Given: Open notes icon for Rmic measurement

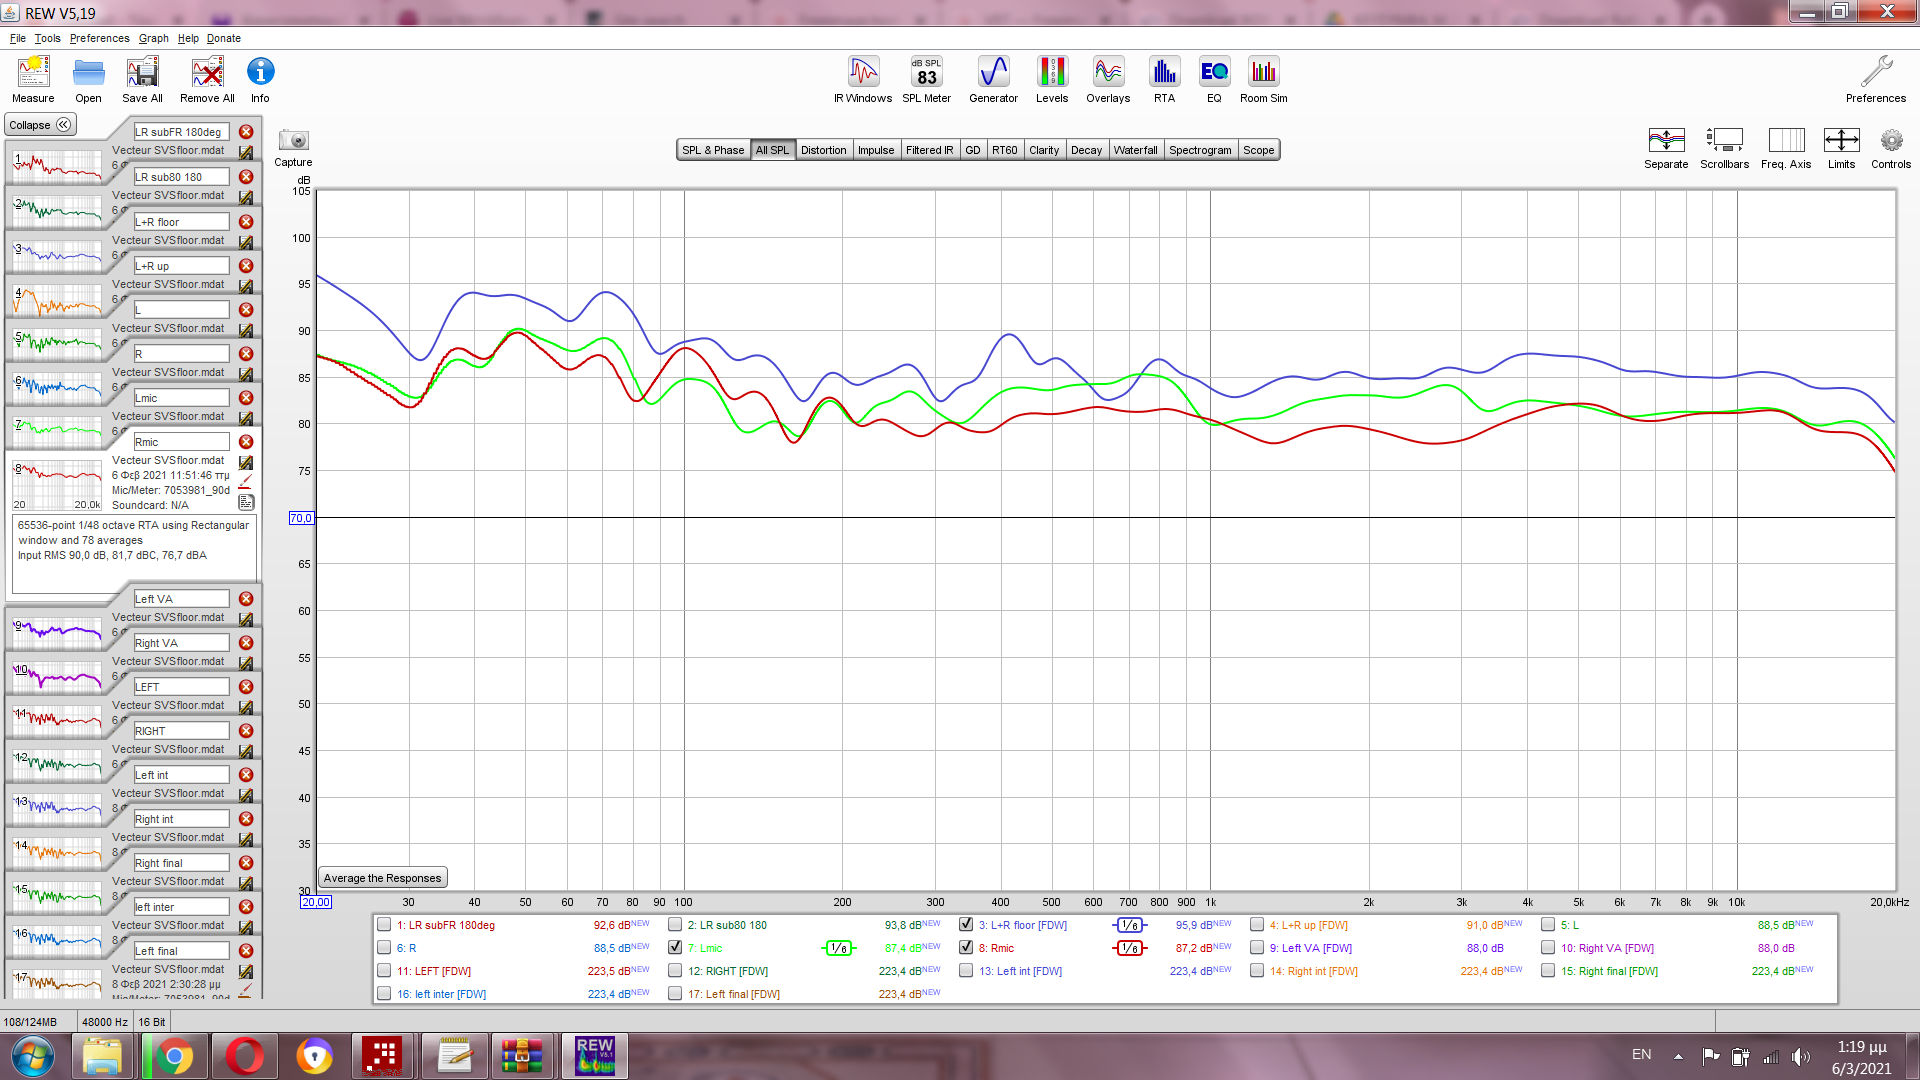Looking at the screenshot, I should coord(246,503).
